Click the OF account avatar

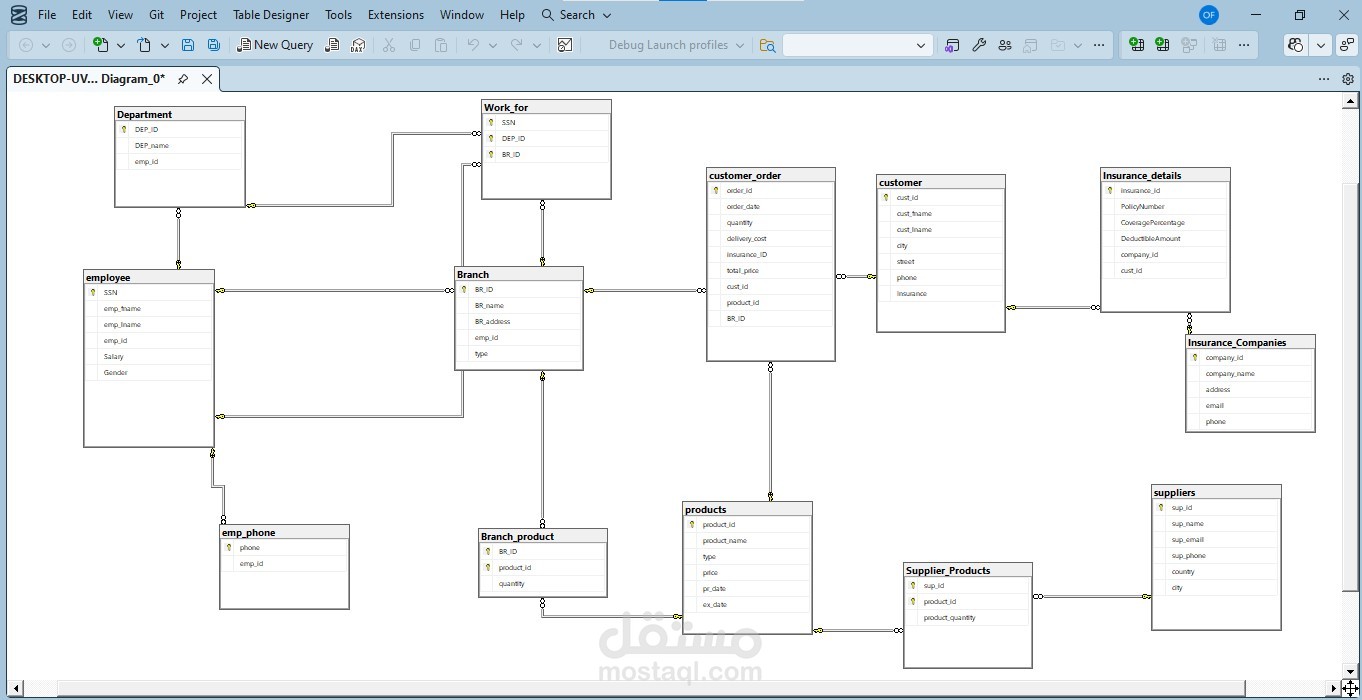pyautogui.click(x=1209, y=15)
